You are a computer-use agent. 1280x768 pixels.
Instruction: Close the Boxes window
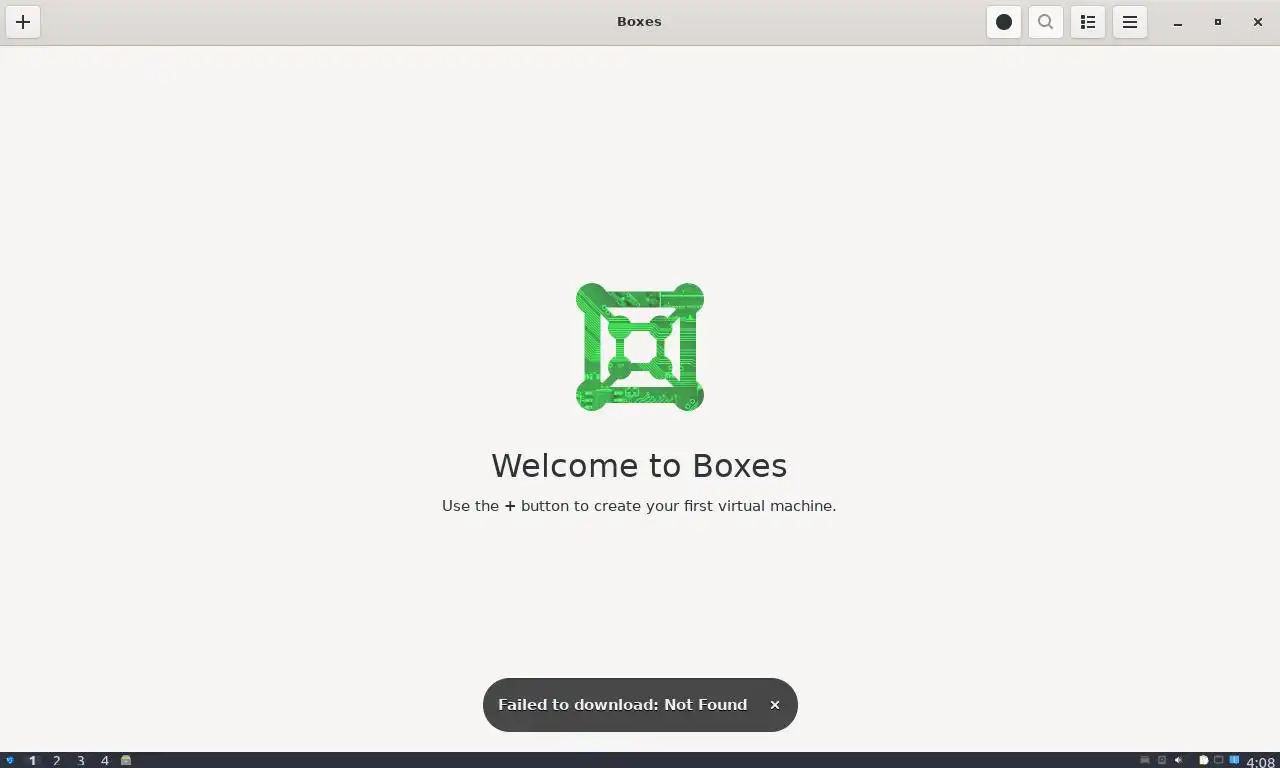coord(1258,22)
